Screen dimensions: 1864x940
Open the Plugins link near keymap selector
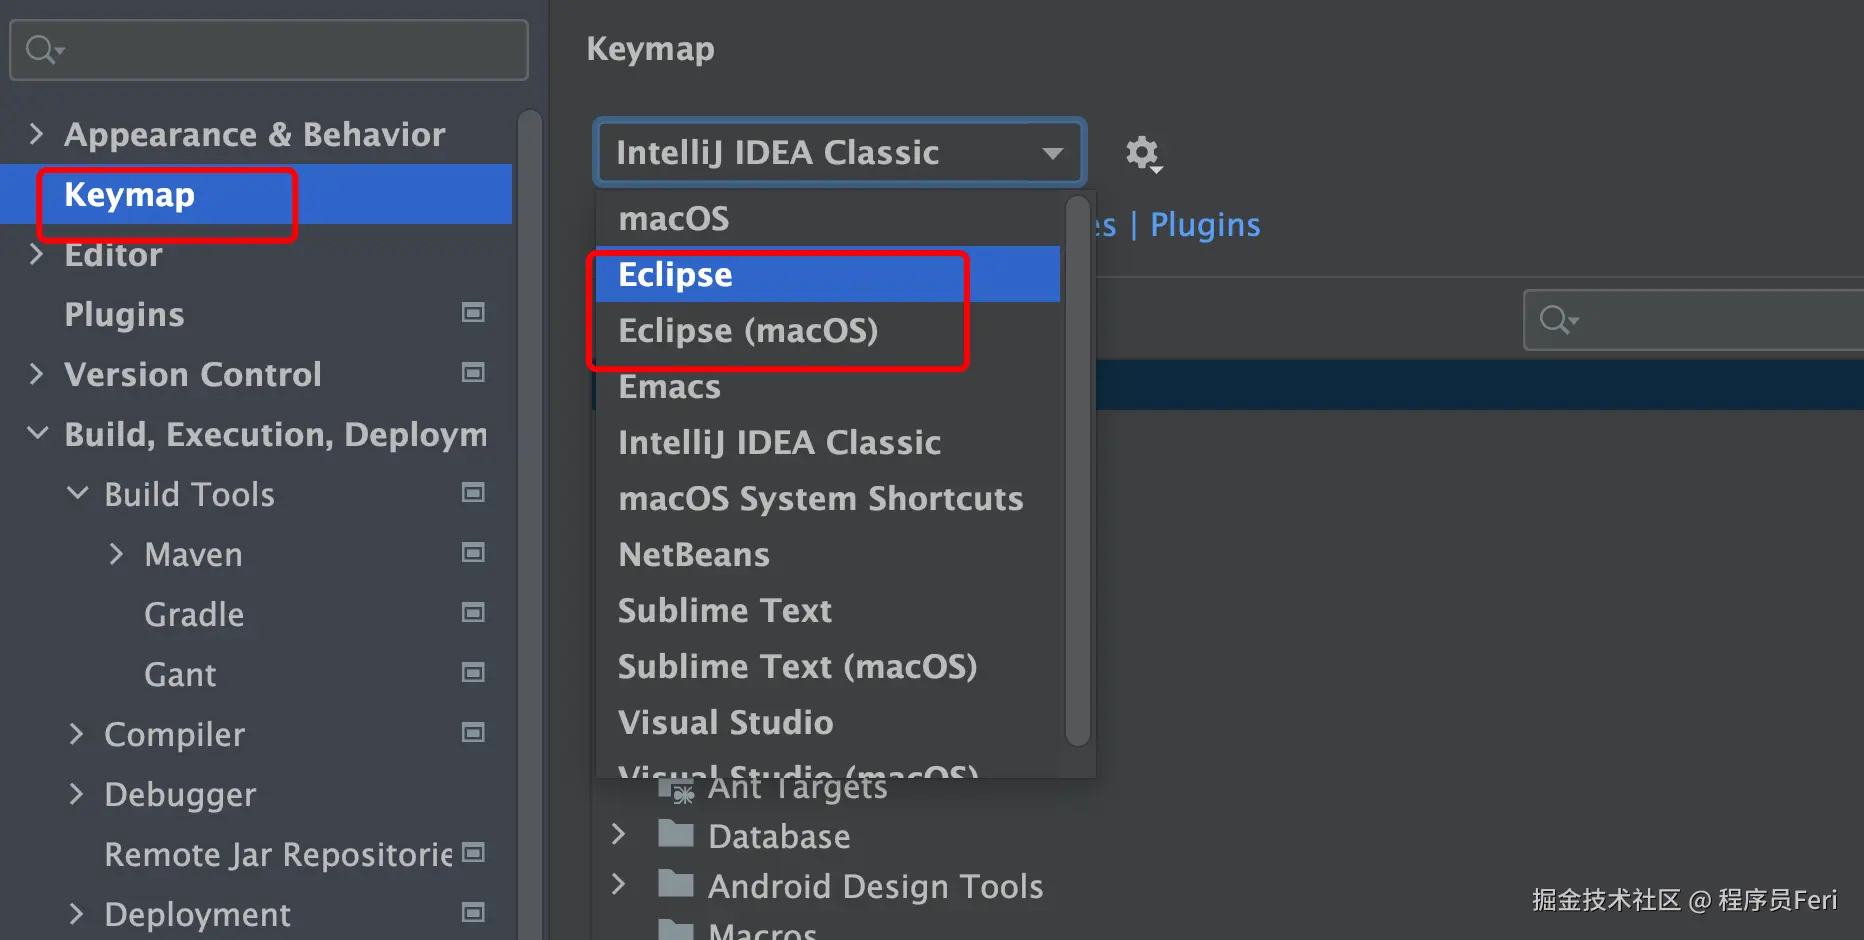pos(1205,225)
